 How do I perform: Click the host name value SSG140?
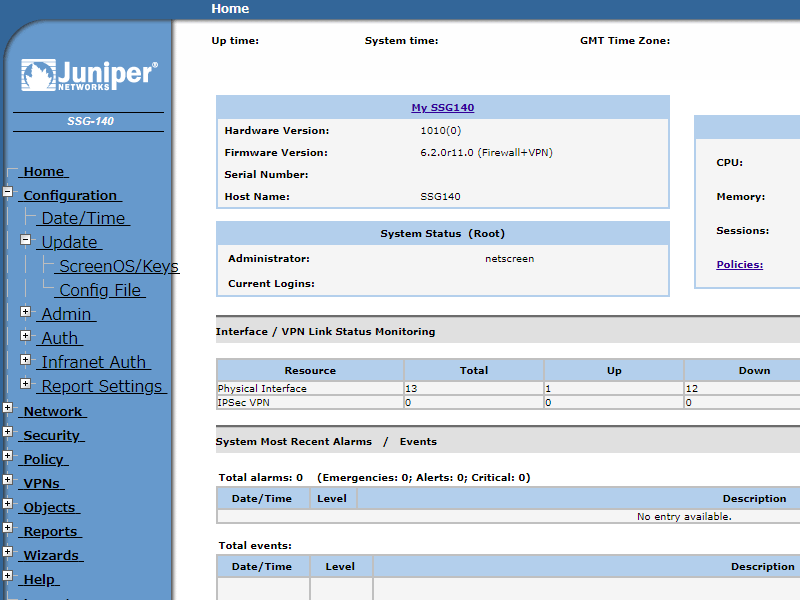440,196
